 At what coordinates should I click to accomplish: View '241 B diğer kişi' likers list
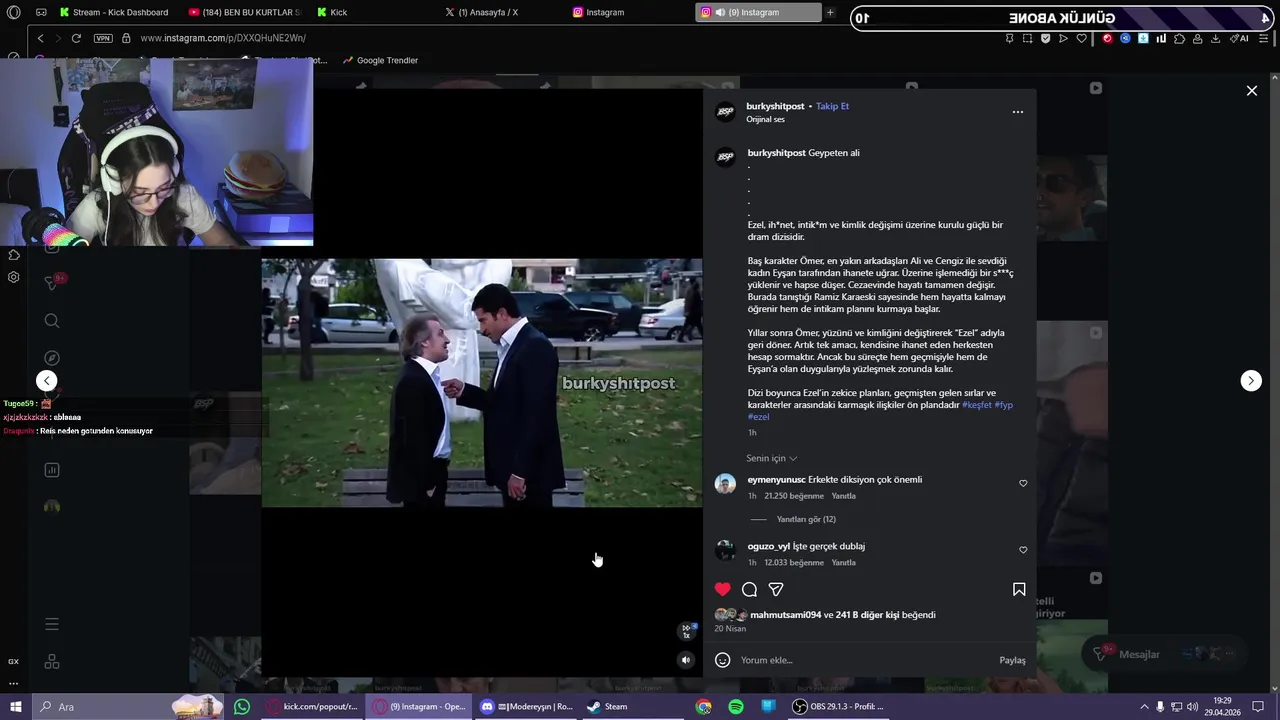tap(867, 615)
